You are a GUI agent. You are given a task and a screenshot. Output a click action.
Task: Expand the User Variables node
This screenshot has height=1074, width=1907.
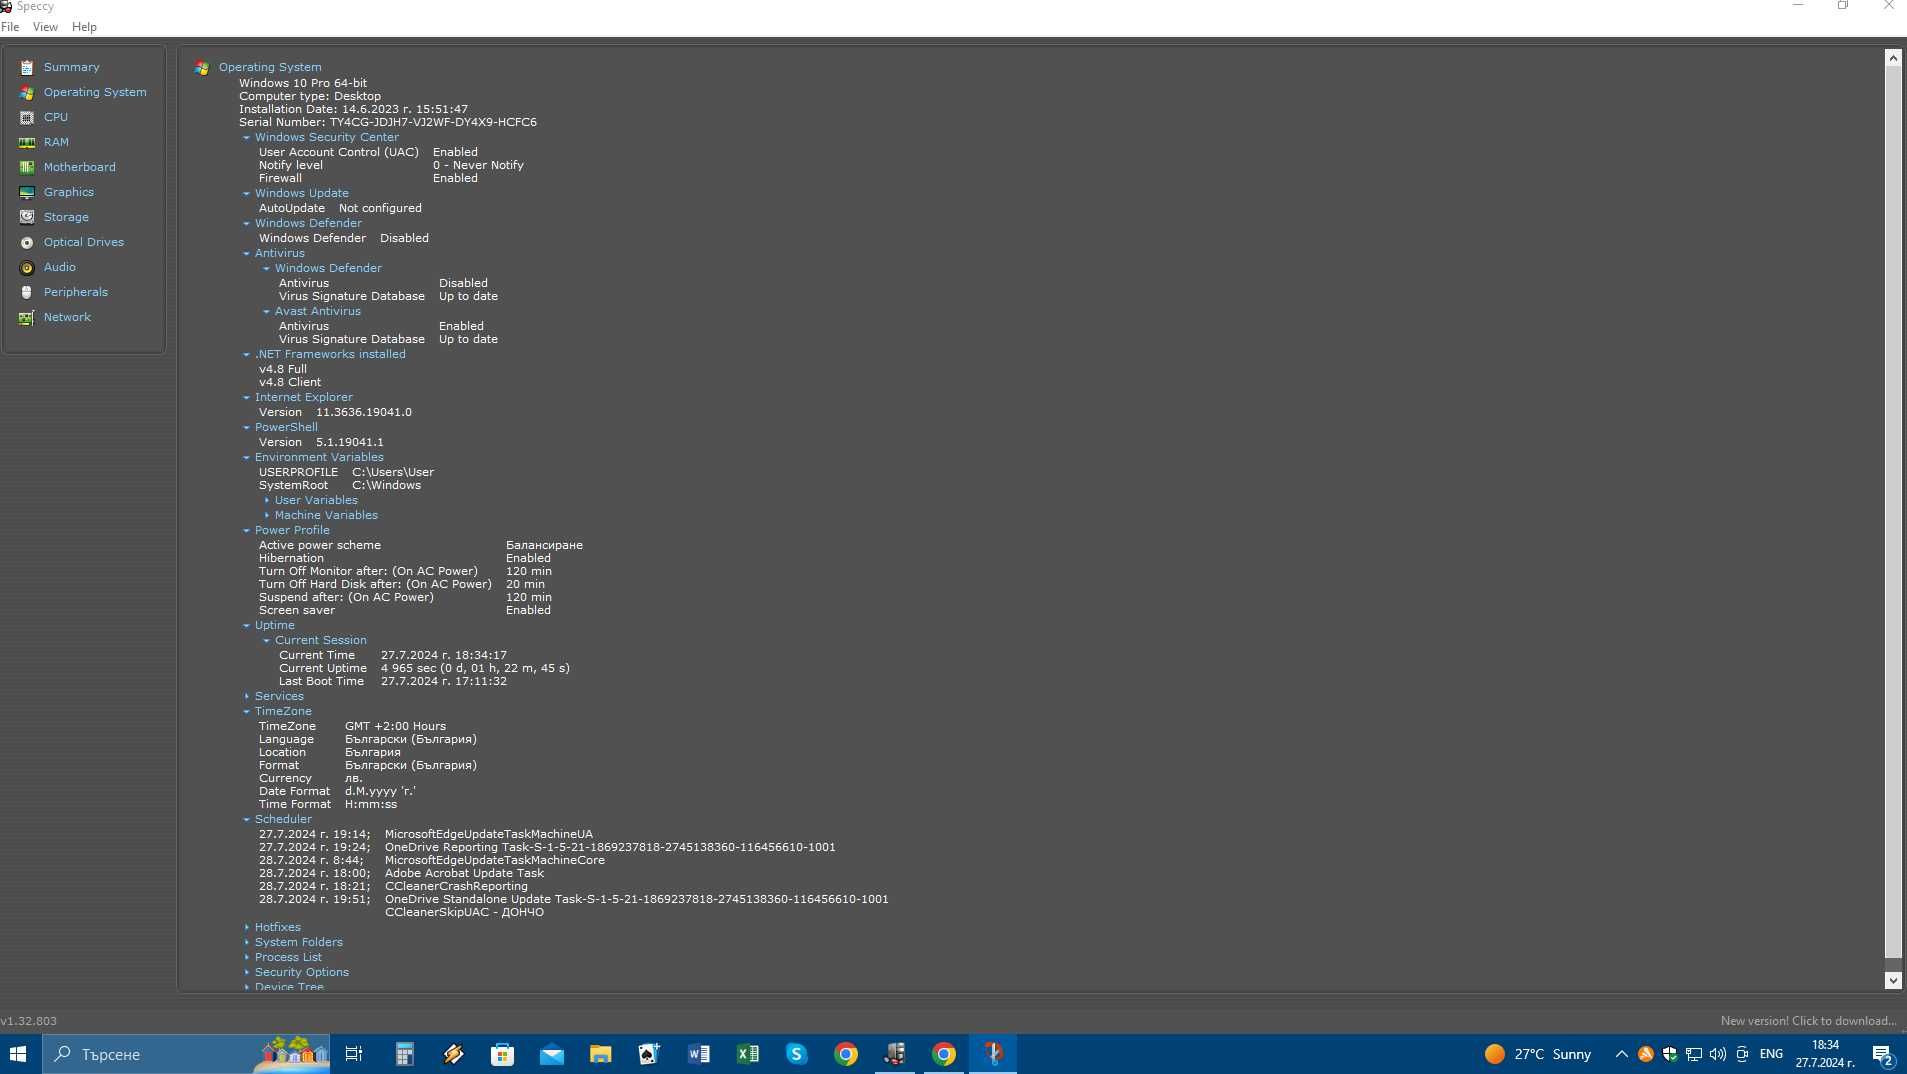coord(266,500)
